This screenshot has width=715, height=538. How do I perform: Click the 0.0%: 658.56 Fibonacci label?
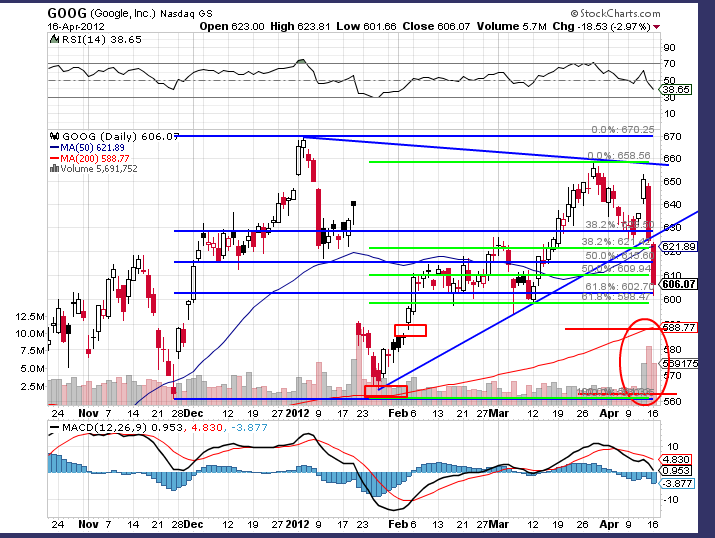(619, 156)
